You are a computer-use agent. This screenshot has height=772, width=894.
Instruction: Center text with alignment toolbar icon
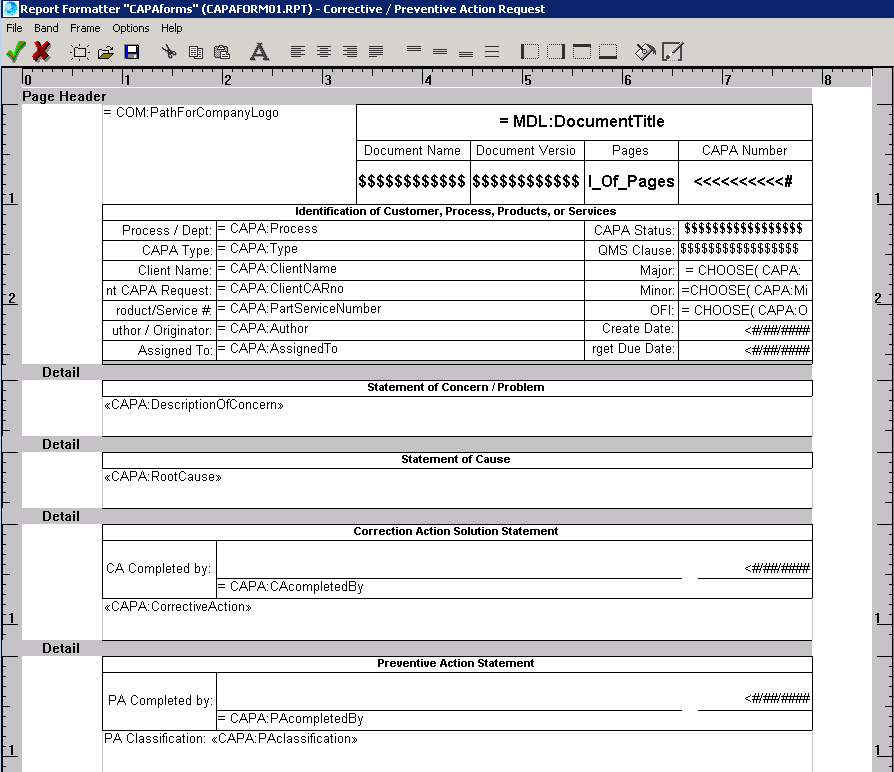coord(324,51)
